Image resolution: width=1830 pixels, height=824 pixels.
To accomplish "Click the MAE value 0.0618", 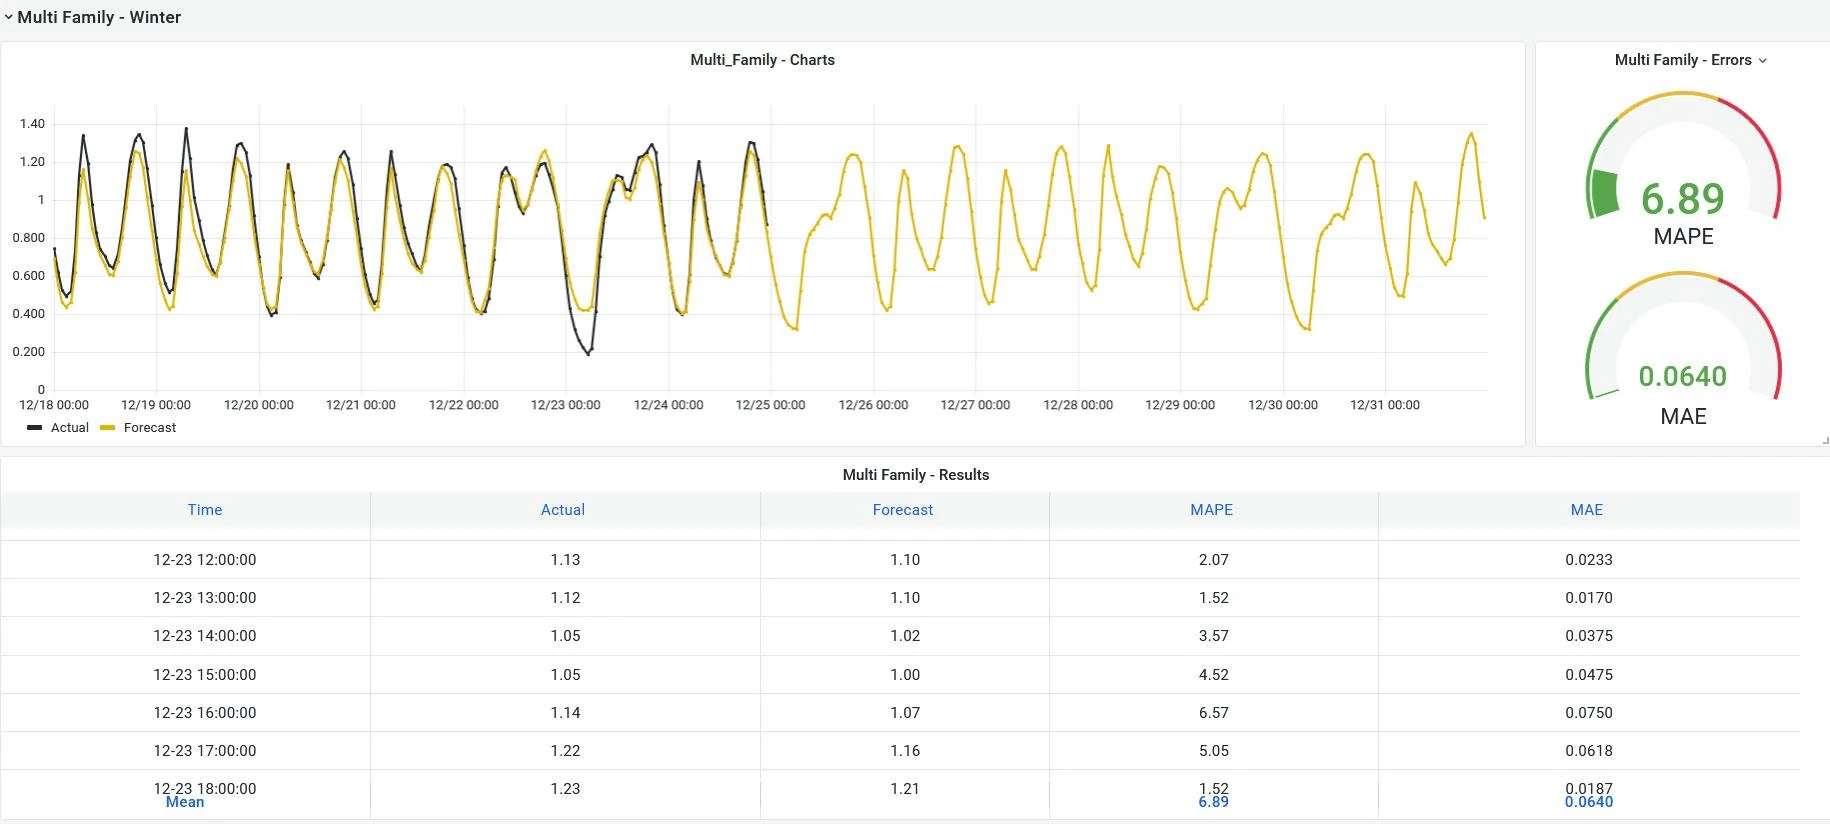I will (x=1589, y=751).
